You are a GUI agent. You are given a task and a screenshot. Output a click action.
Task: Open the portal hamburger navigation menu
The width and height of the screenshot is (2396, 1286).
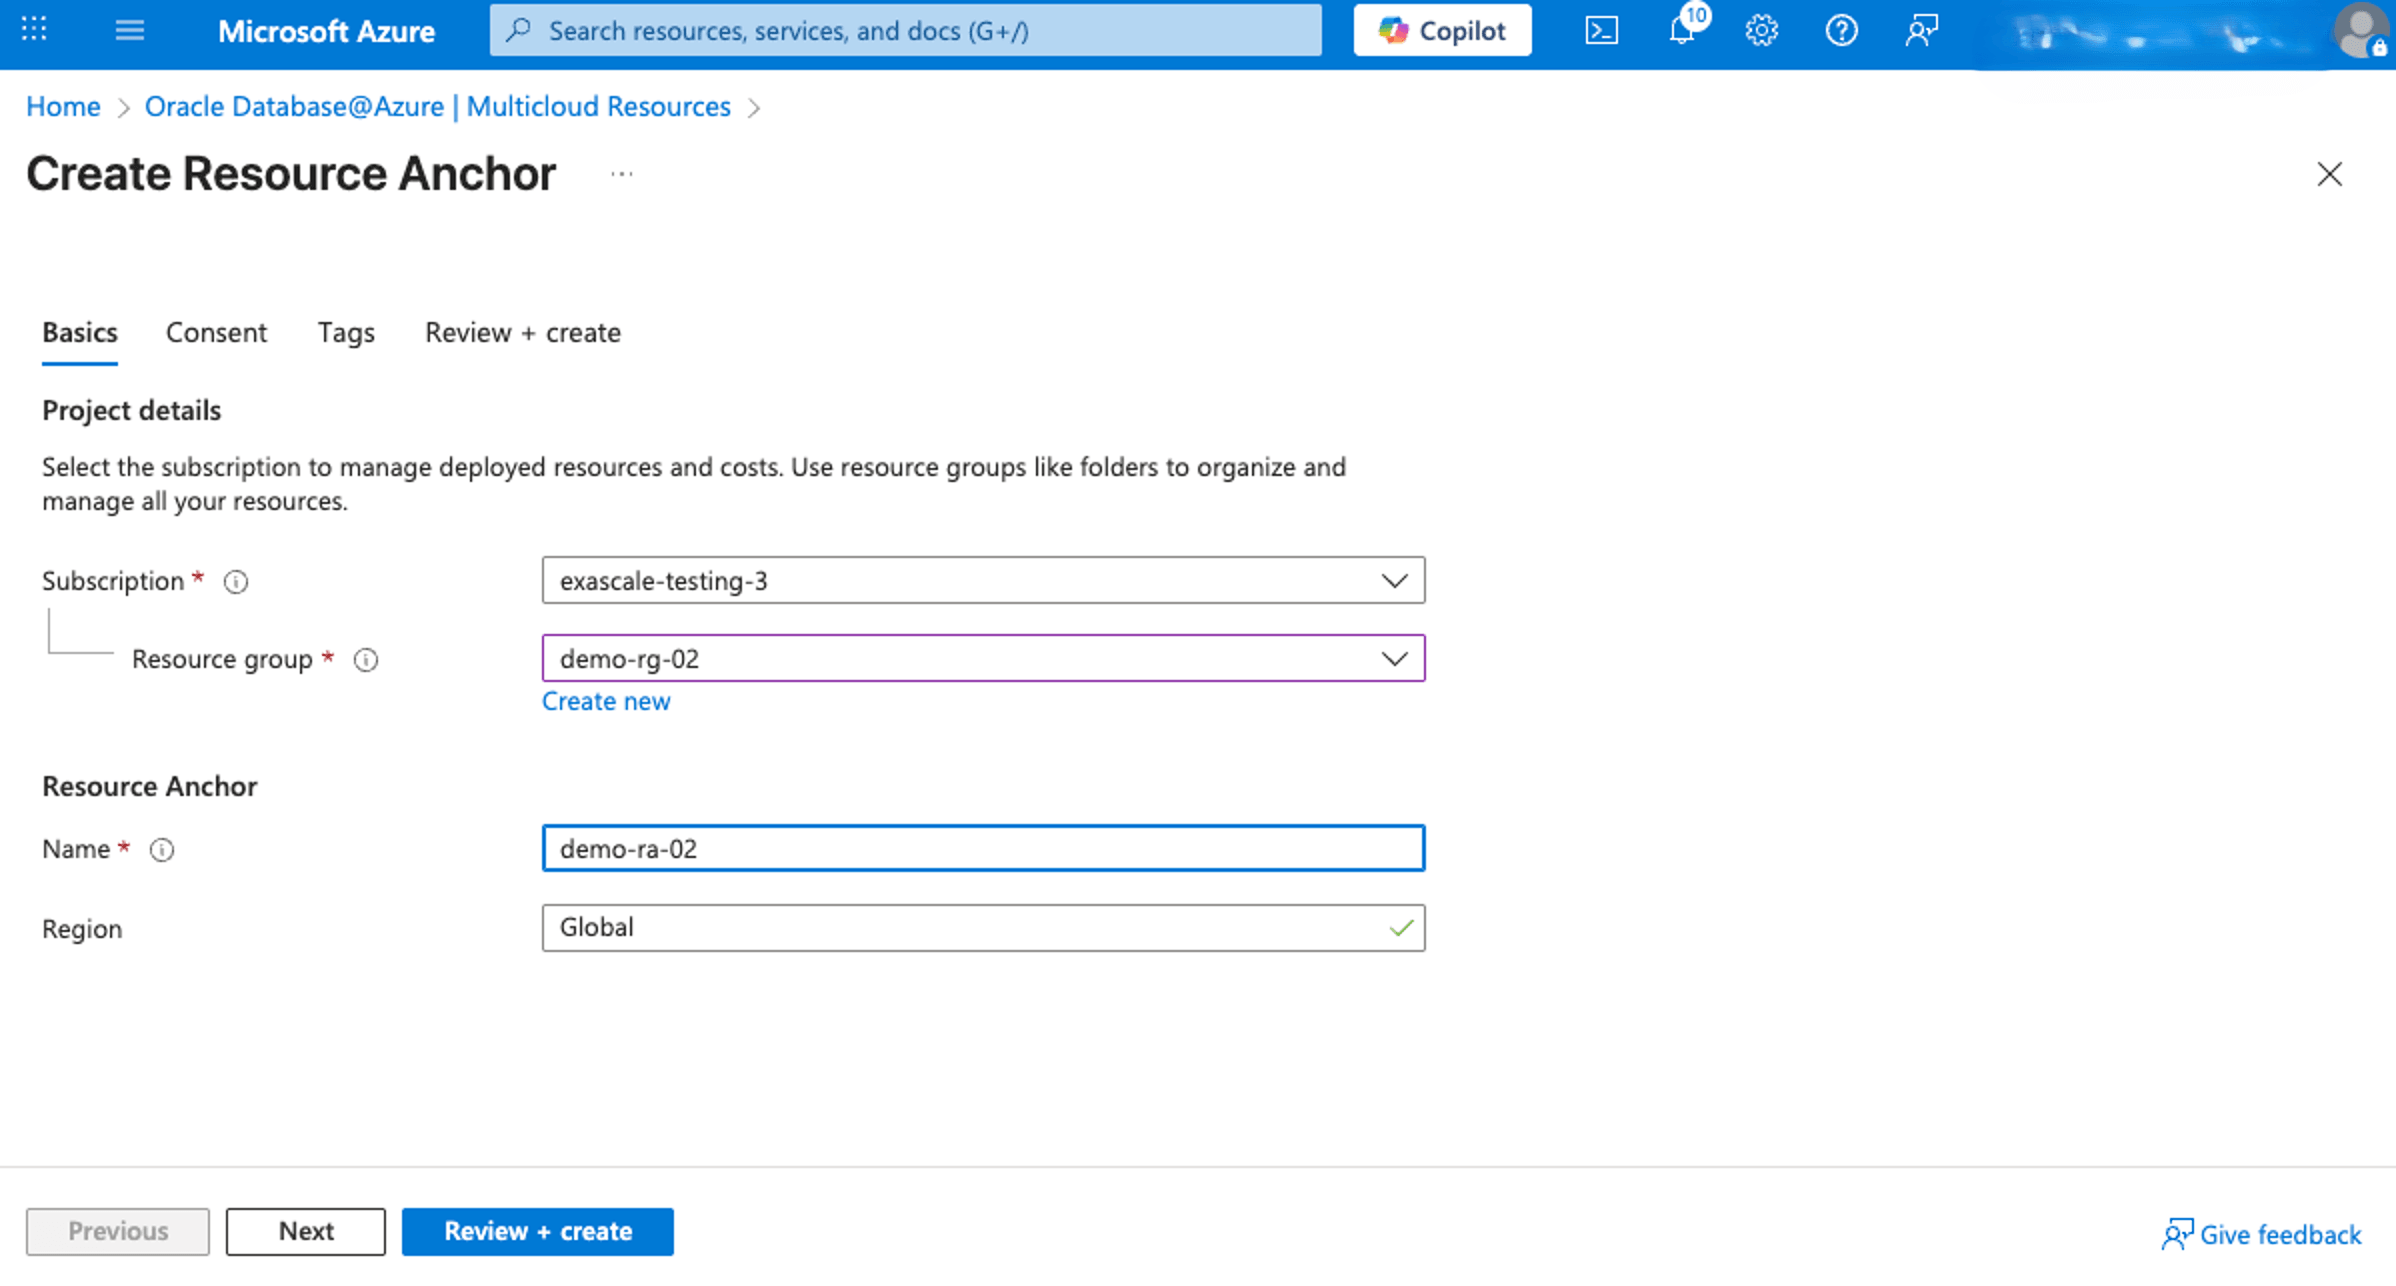tap(129, 30)
